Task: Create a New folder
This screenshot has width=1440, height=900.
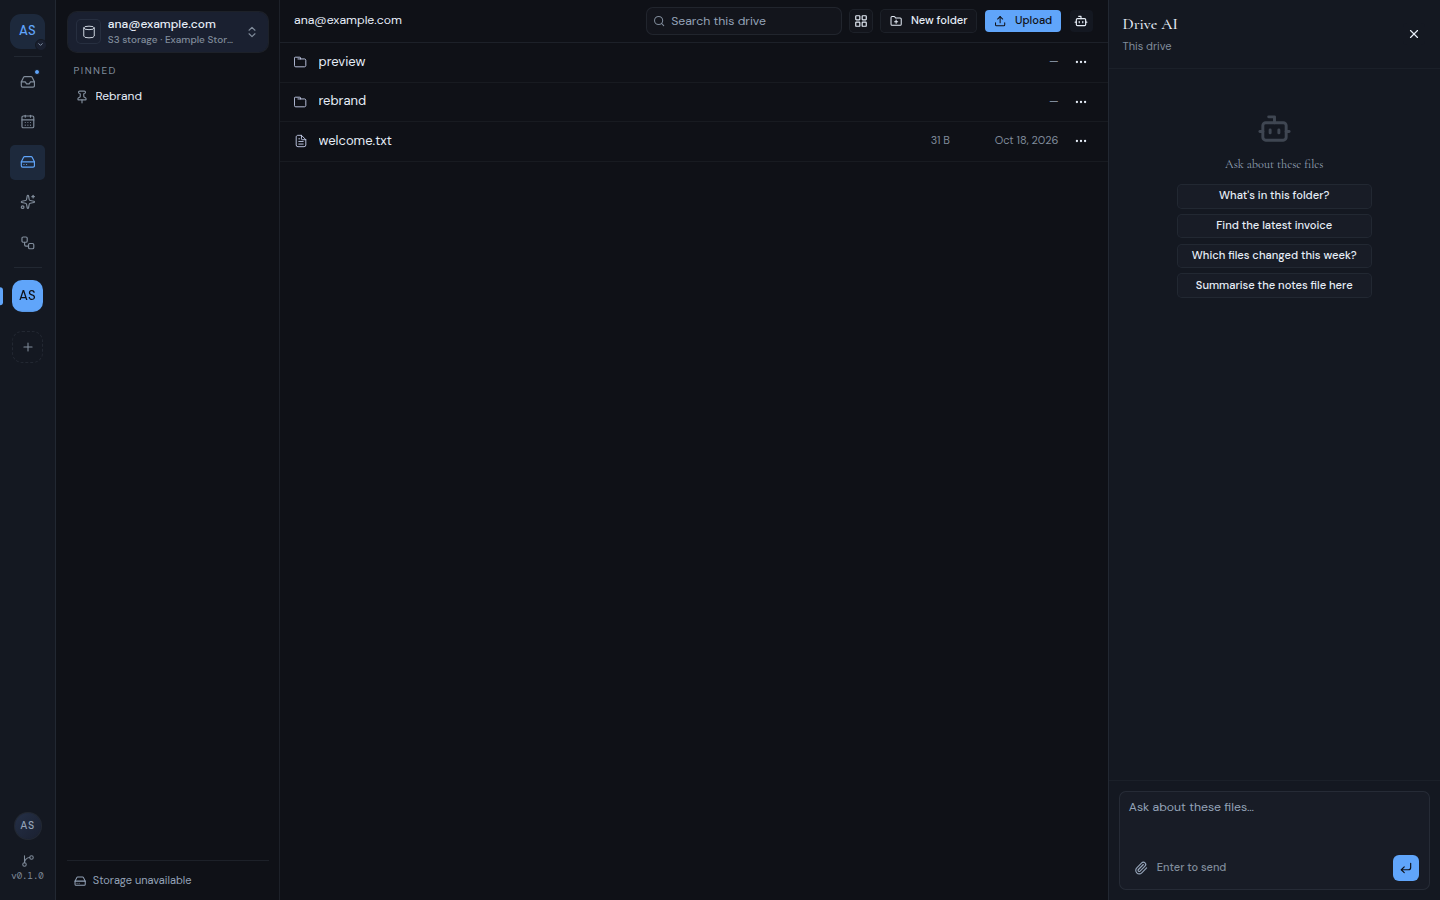Action: pyautogui.click(x=928, y=21)
